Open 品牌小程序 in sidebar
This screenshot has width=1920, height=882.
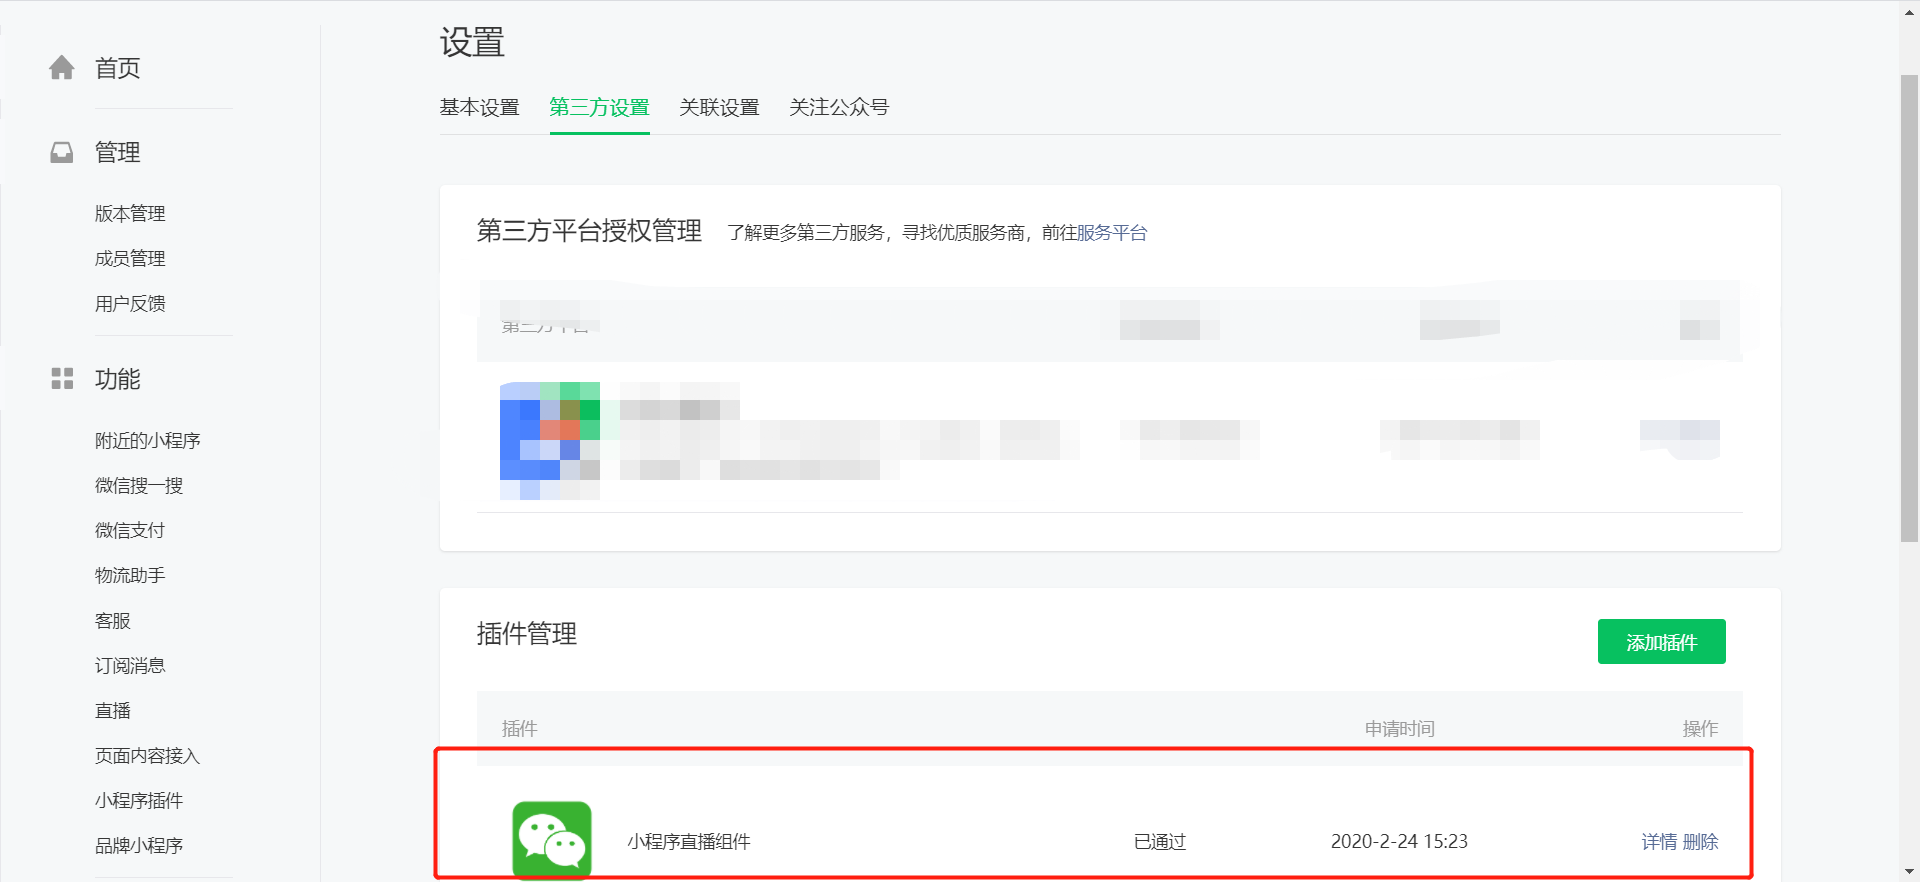[x=139, y=845]
